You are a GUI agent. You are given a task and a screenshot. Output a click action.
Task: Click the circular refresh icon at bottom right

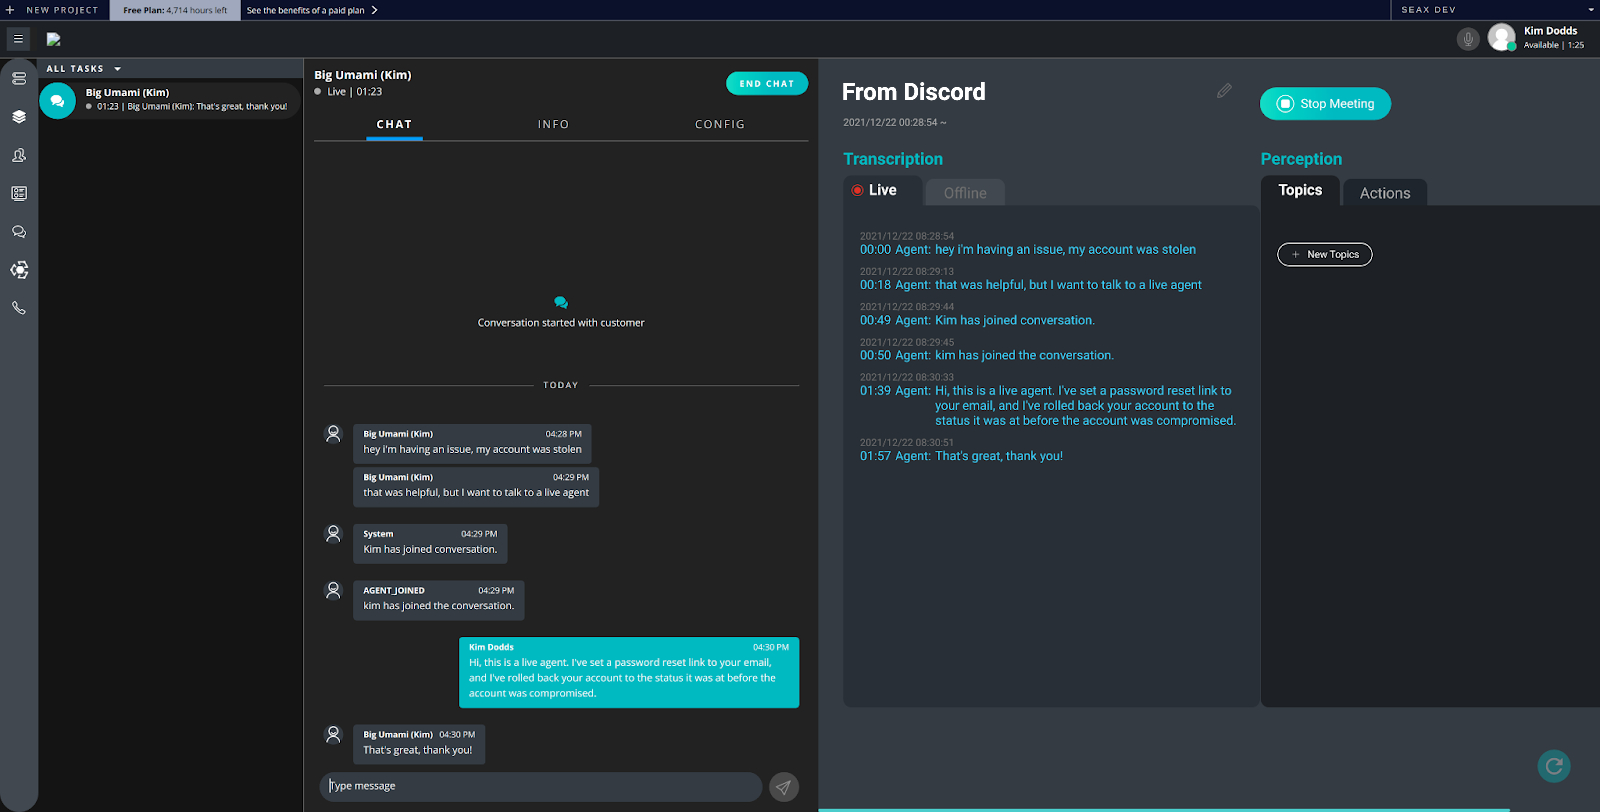pos(1554,766)
